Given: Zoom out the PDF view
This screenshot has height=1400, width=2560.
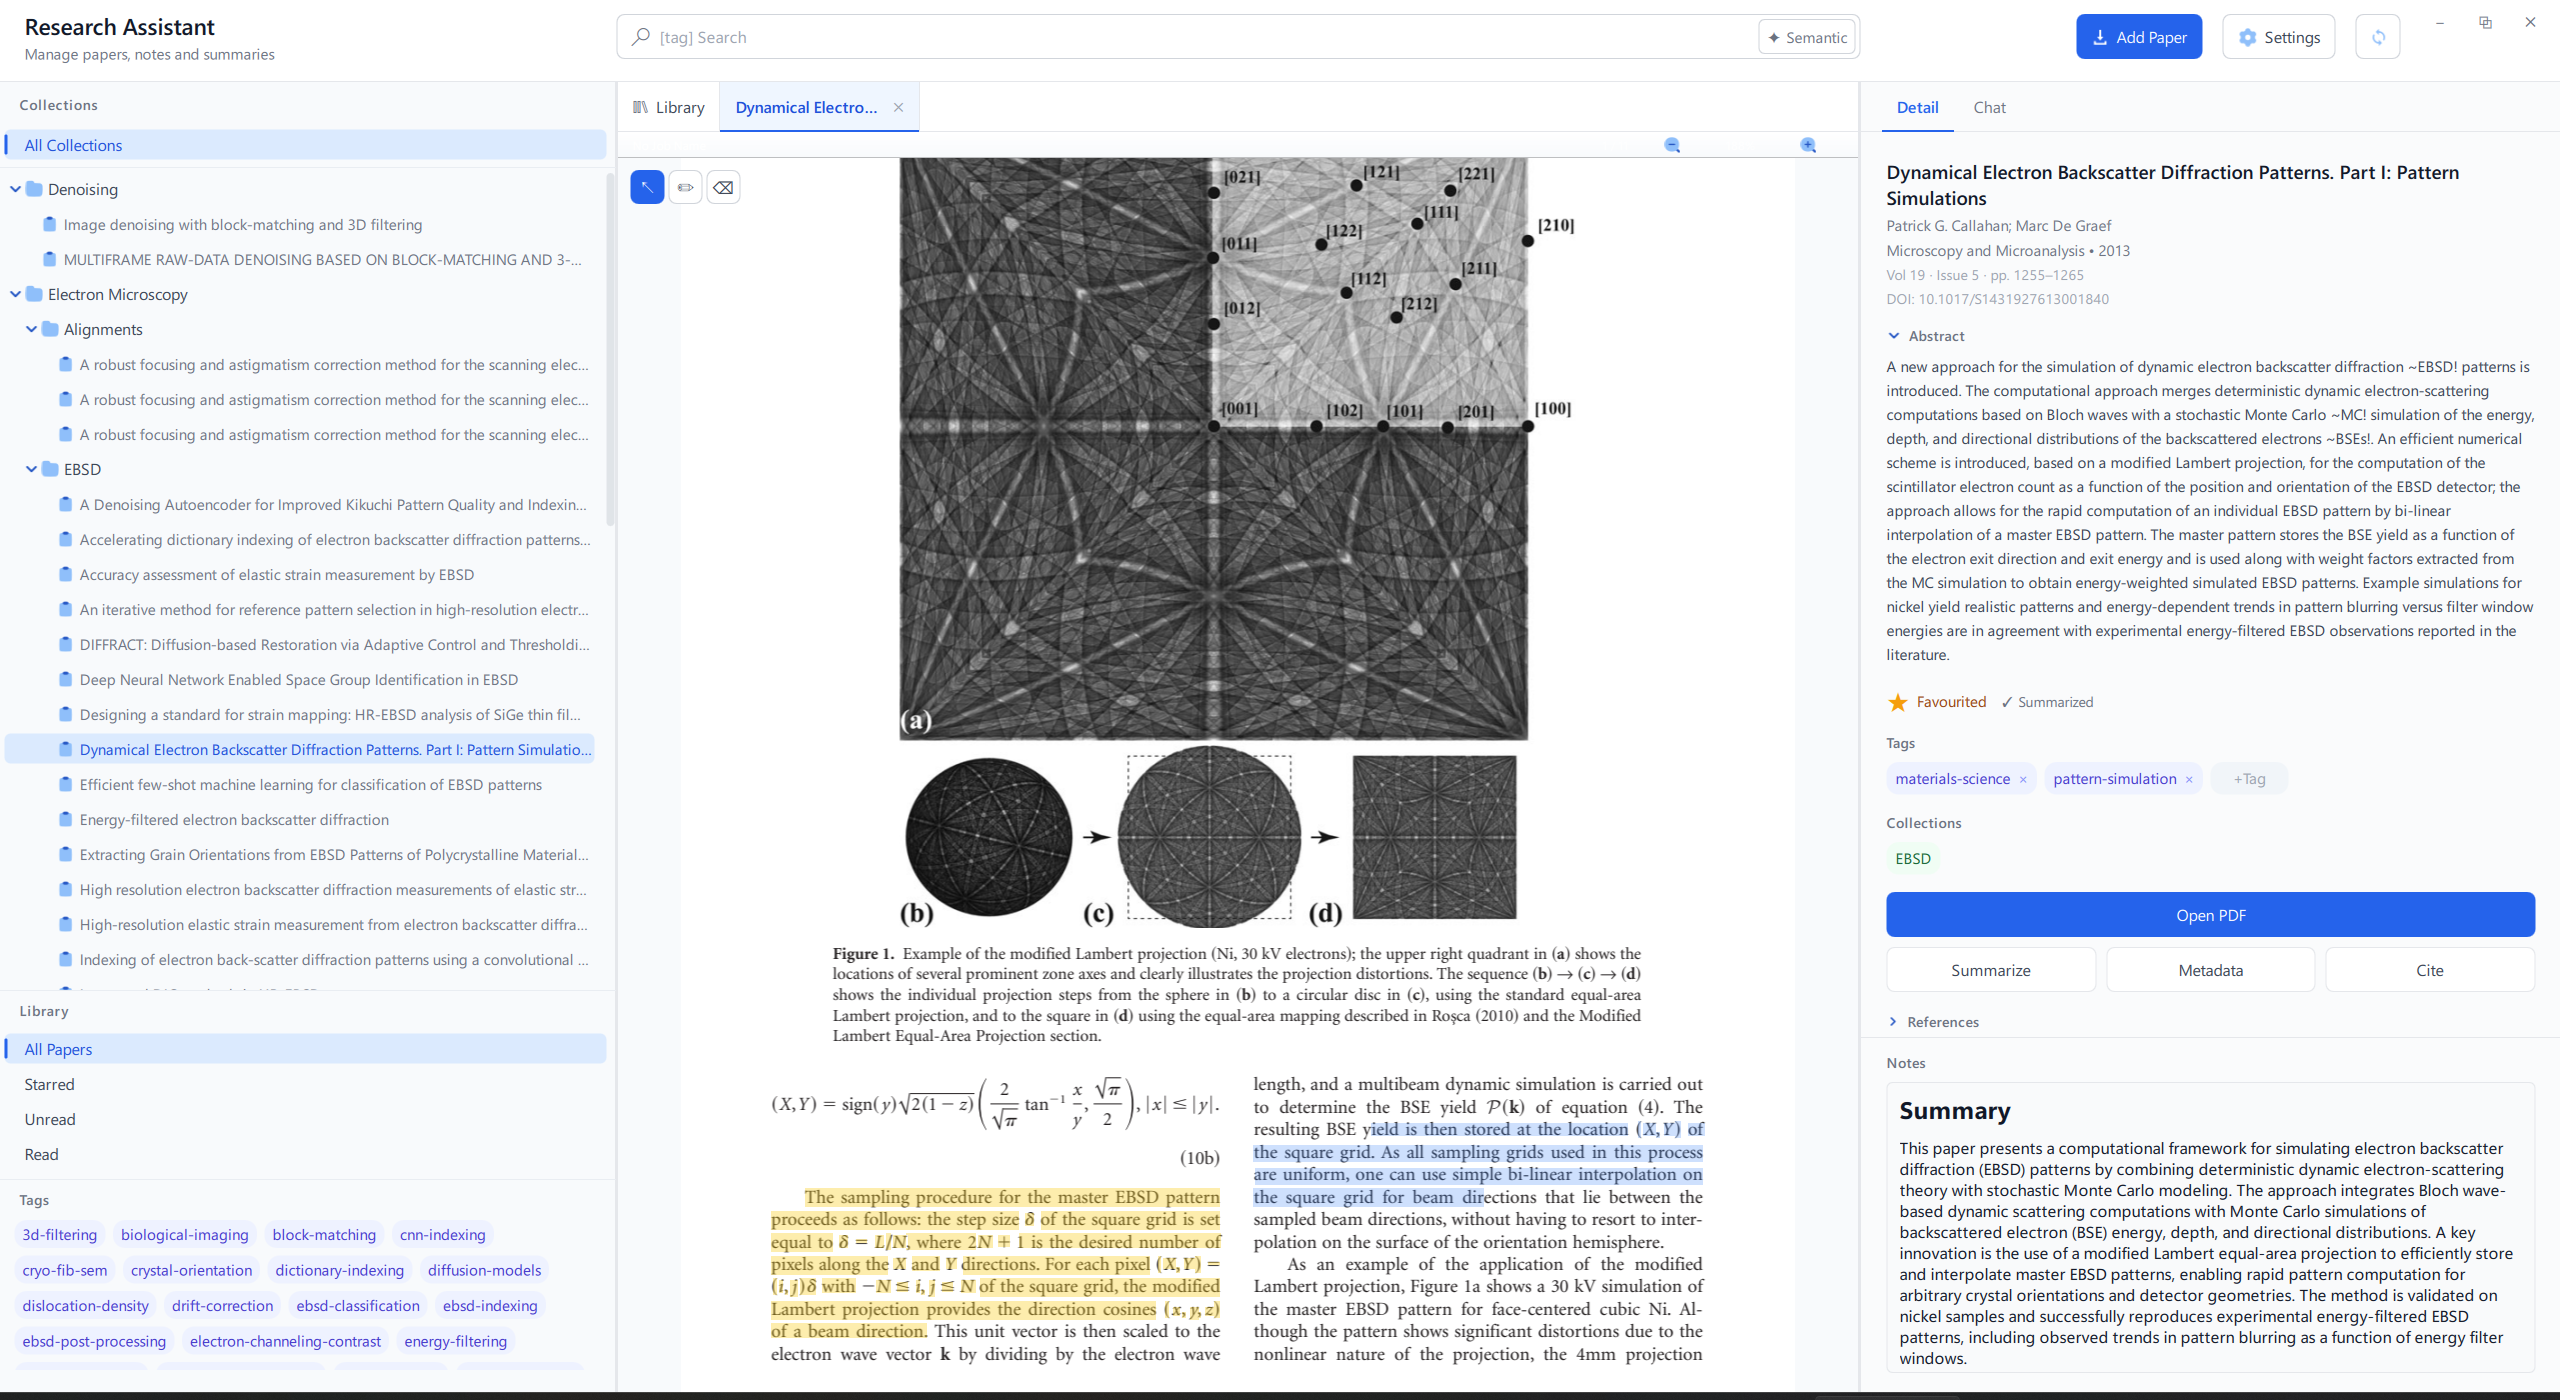Looking at the screenshot, I should coord(1672,145).
